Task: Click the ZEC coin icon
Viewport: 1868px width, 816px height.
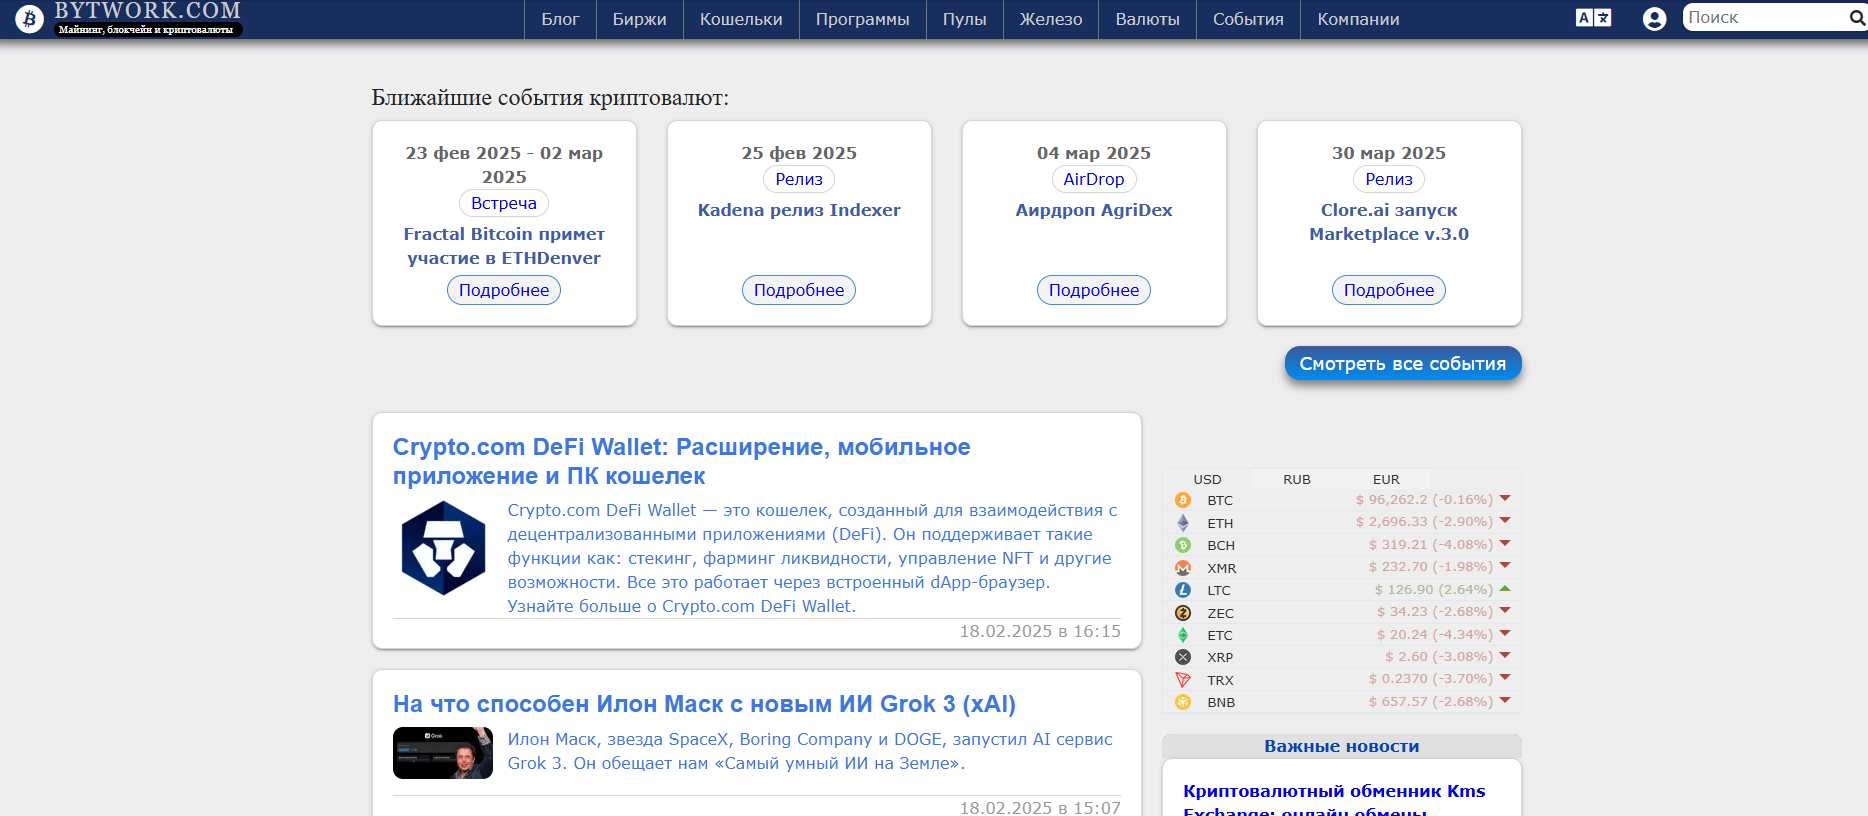Action: point(1183,613)
